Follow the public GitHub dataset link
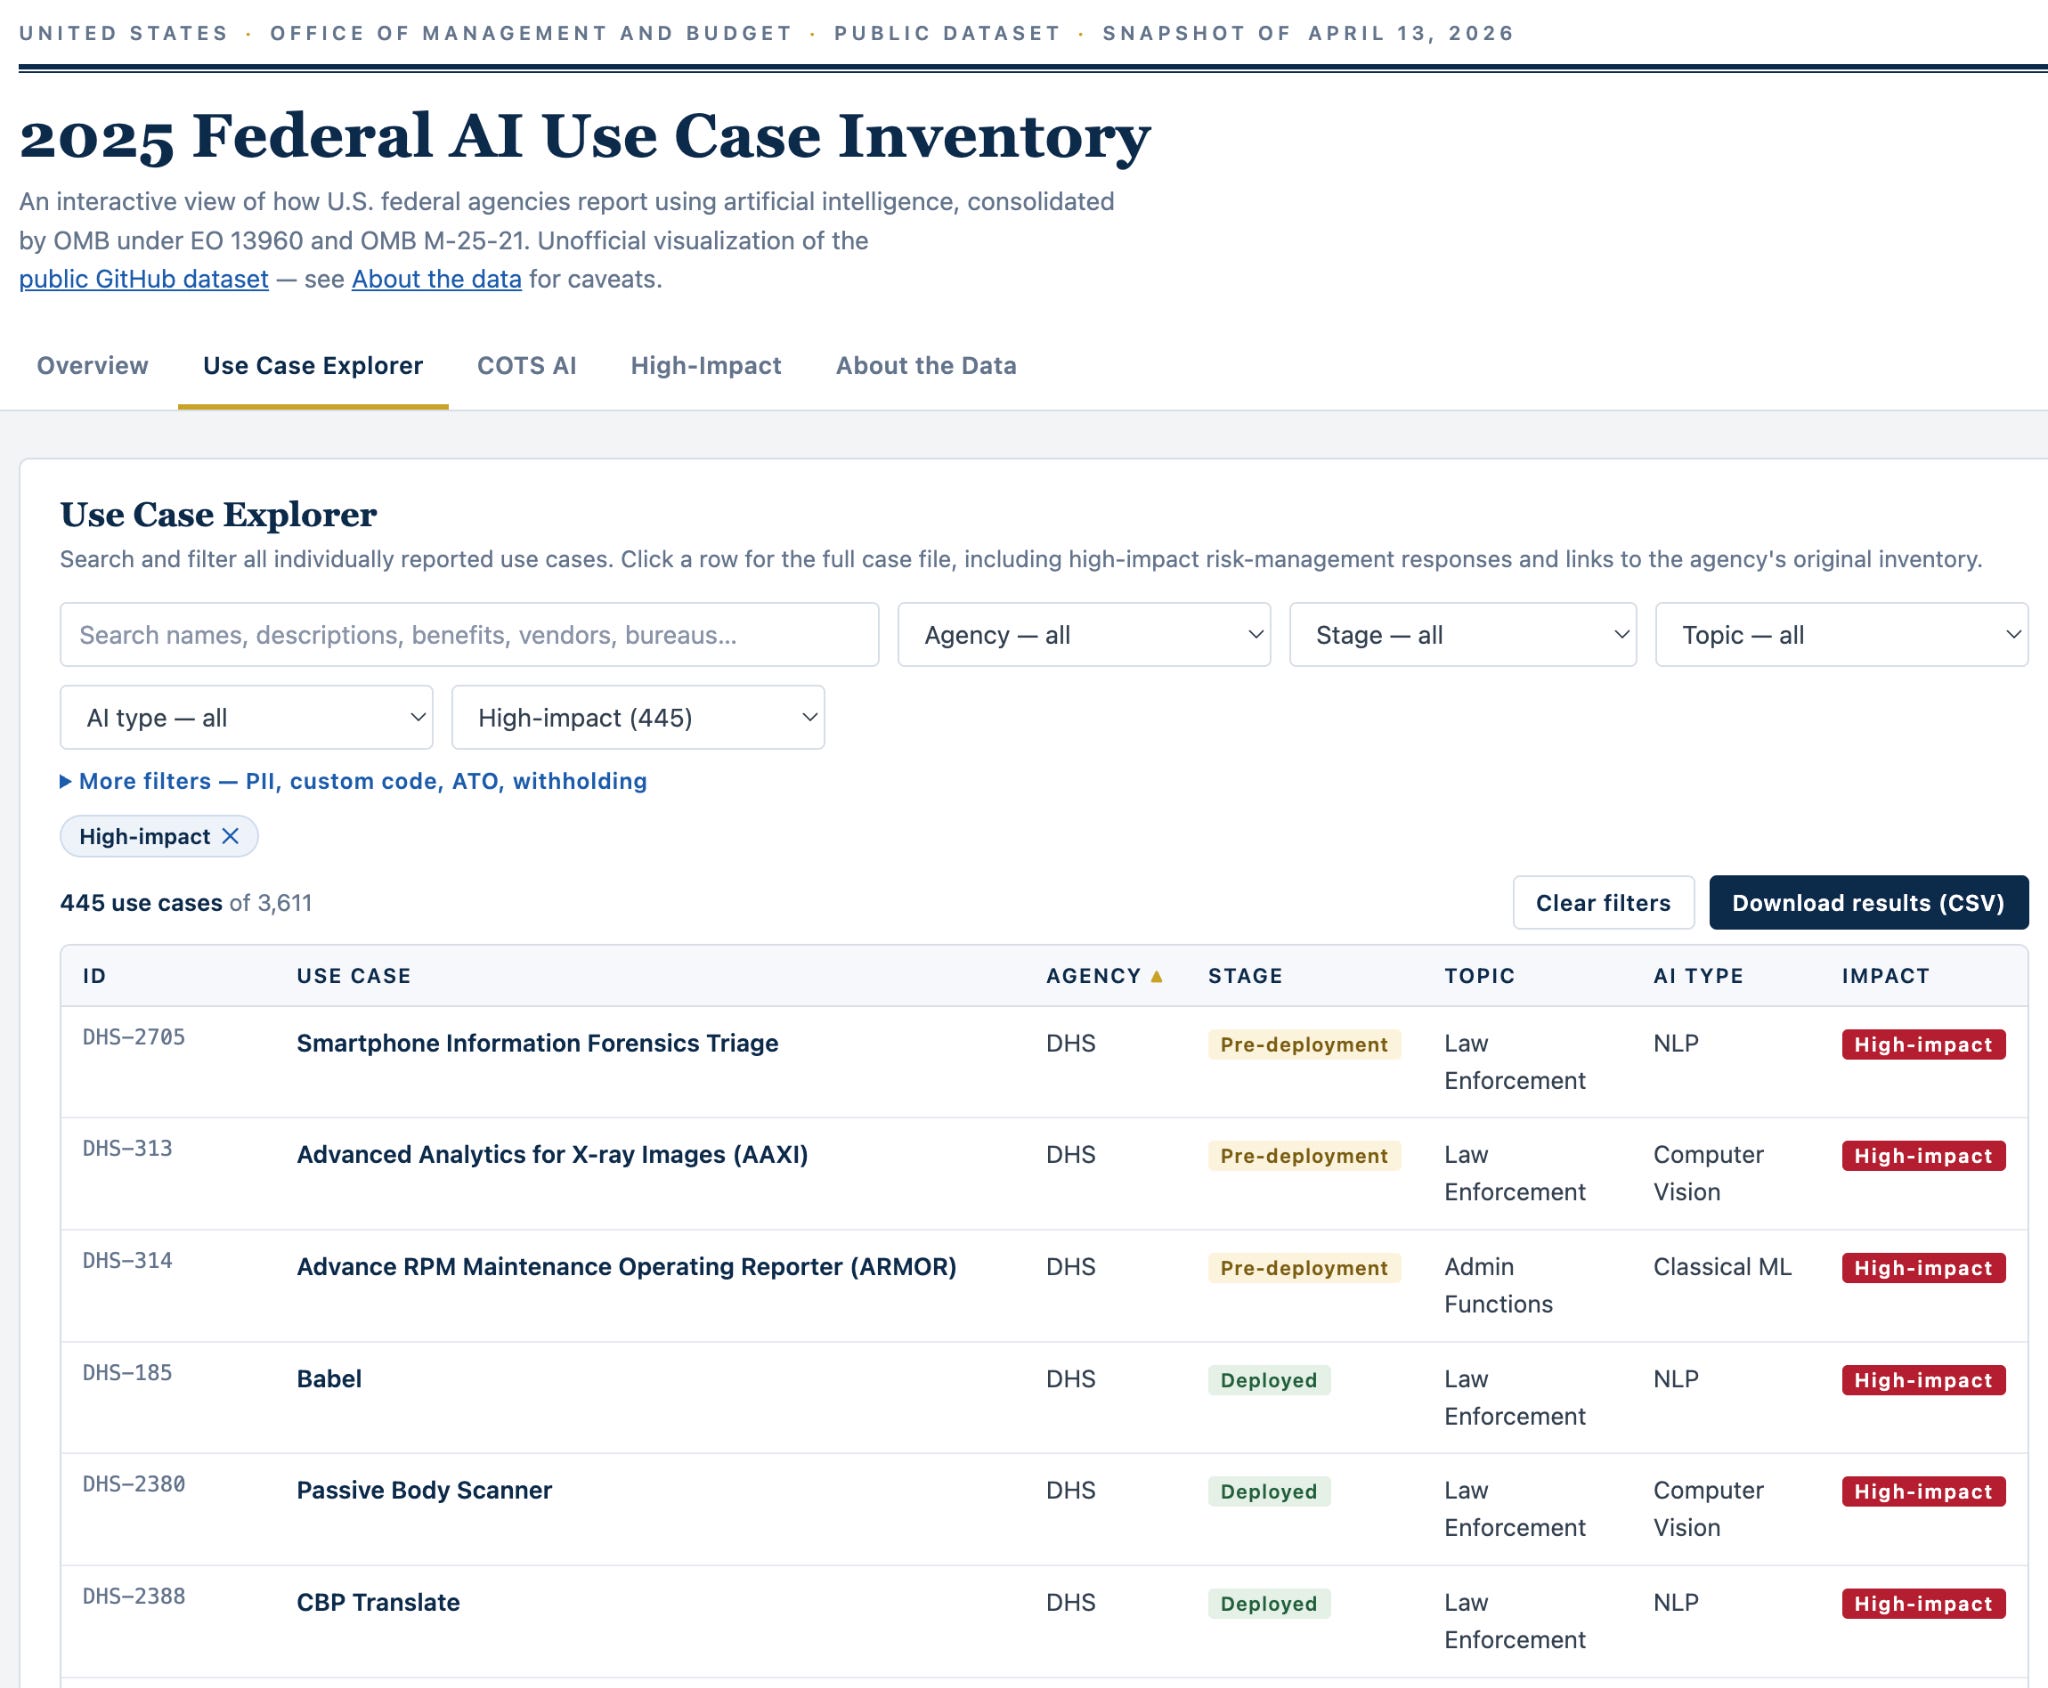The height and width of the screenshot is (1688, 2048). 144,279
